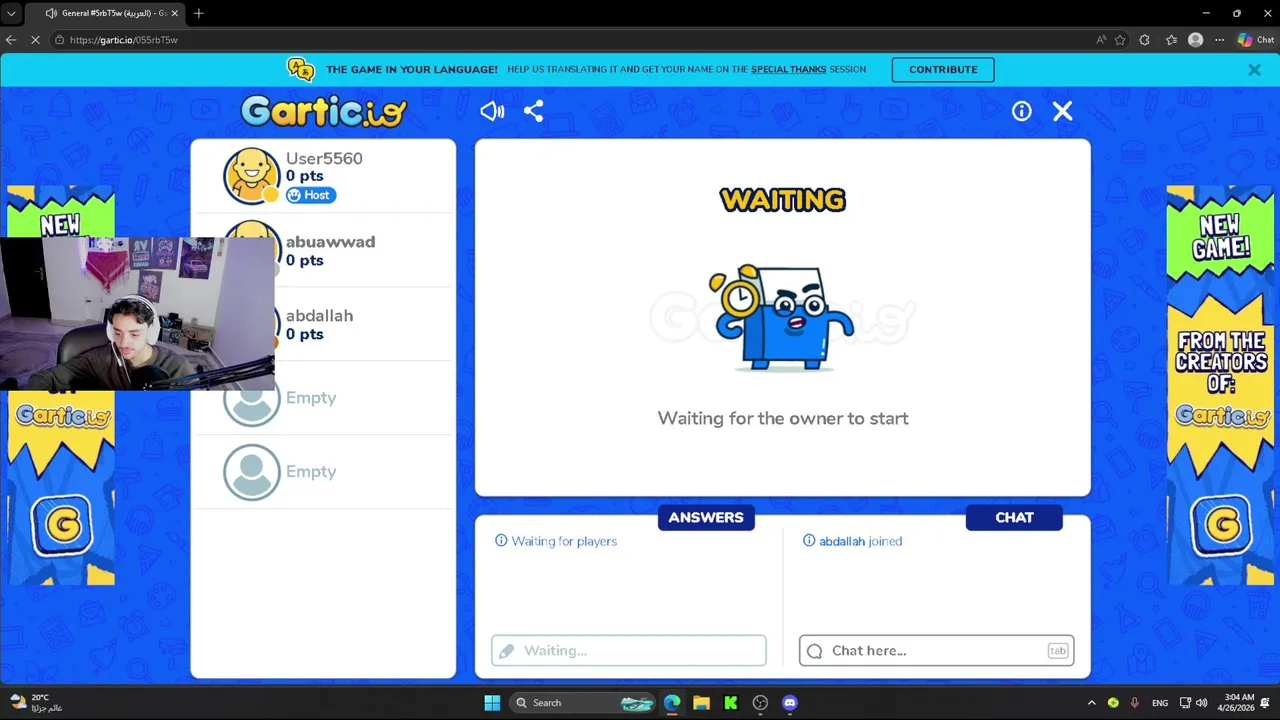1280x720 pixels.
Task: Open the left New Game ad banner
Action: 61,490
